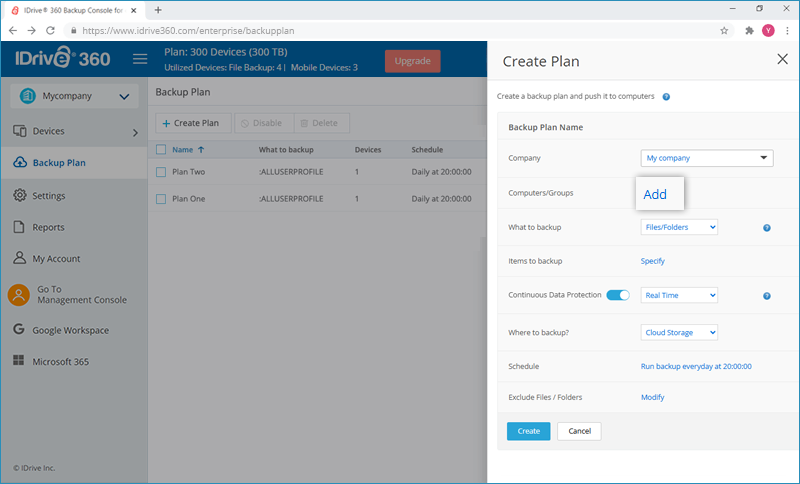Click the orange Management Console avatar icon

pos(19,295)
